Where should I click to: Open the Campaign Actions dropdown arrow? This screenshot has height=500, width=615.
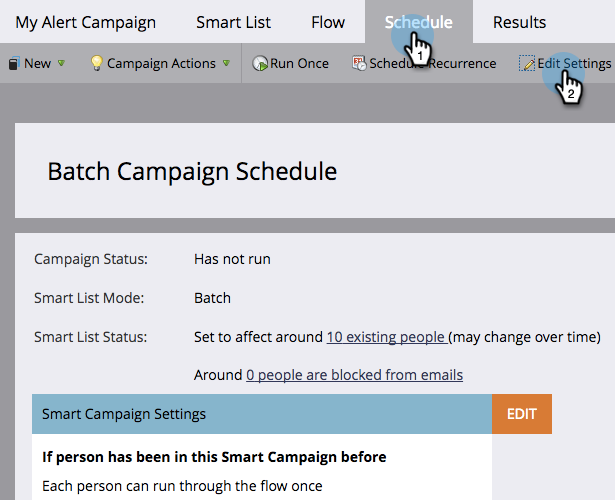pos(226,63)
